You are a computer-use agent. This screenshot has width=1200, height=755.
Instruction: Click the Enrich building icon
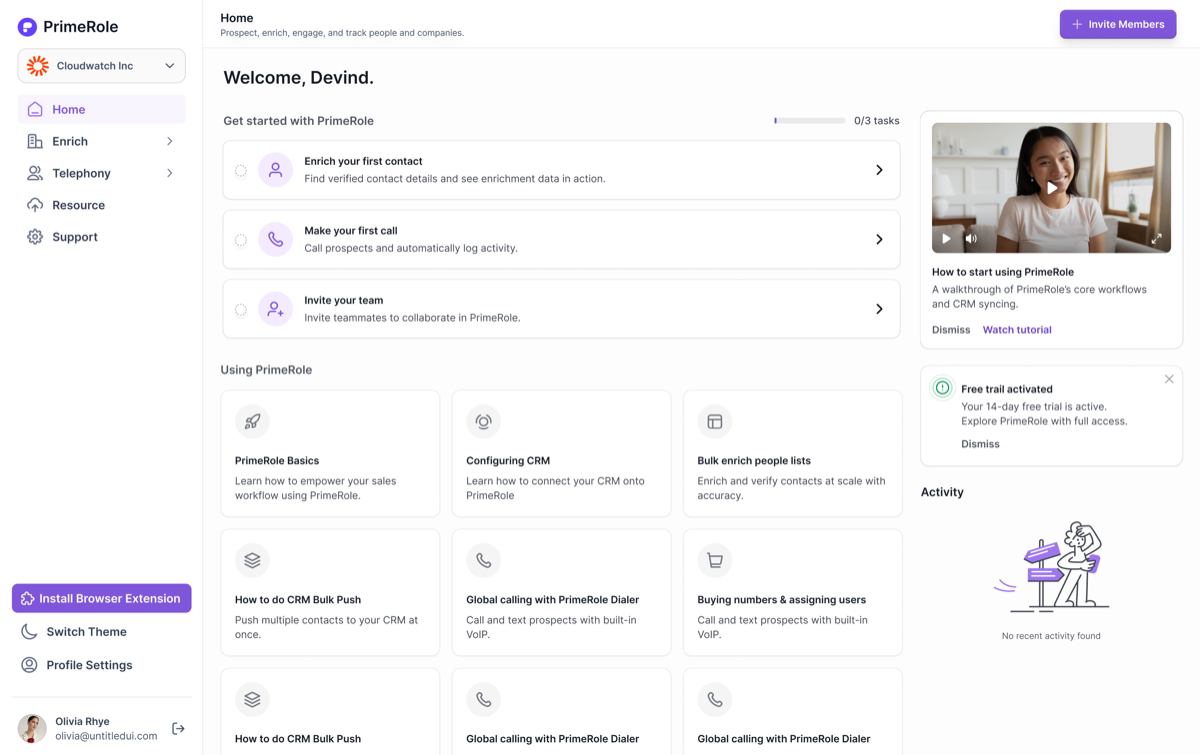[x=35, y=141]
